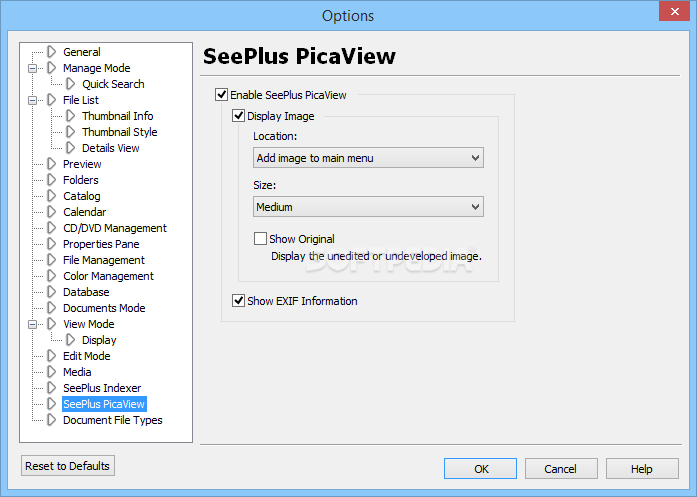Viewport: 697px width, 497px height.
Task: Toggle the Enable SeePlus PicaView checkbox
Action: click(x=221, y=95)
